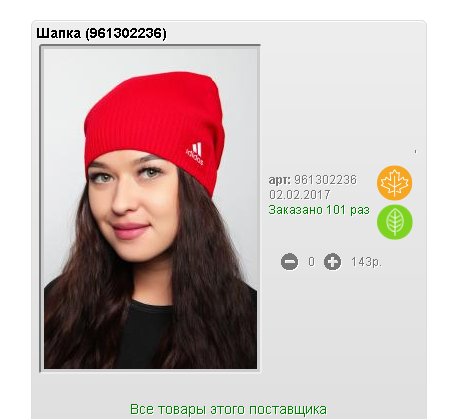Click the small dark mark above season icons
Screen dimensions: 459x419
click(x=415, y=151)
